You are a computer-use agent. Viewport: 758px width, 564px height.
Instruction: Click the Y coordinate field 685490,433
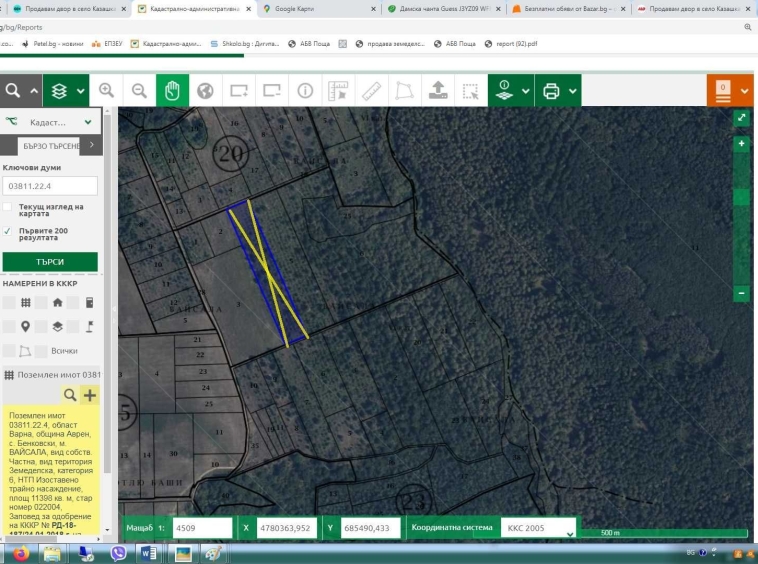pos(371,528)
